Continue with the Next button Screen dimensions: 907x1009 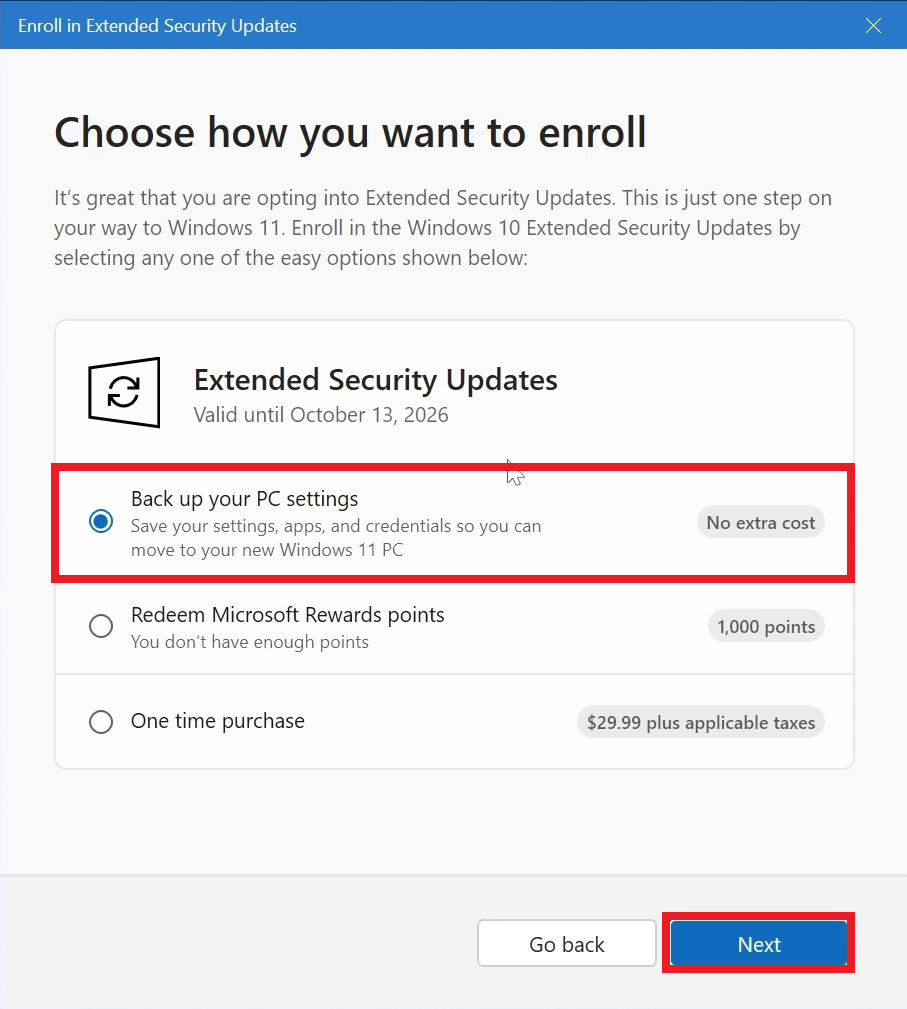pyautogui.click(x=759, y=944)
